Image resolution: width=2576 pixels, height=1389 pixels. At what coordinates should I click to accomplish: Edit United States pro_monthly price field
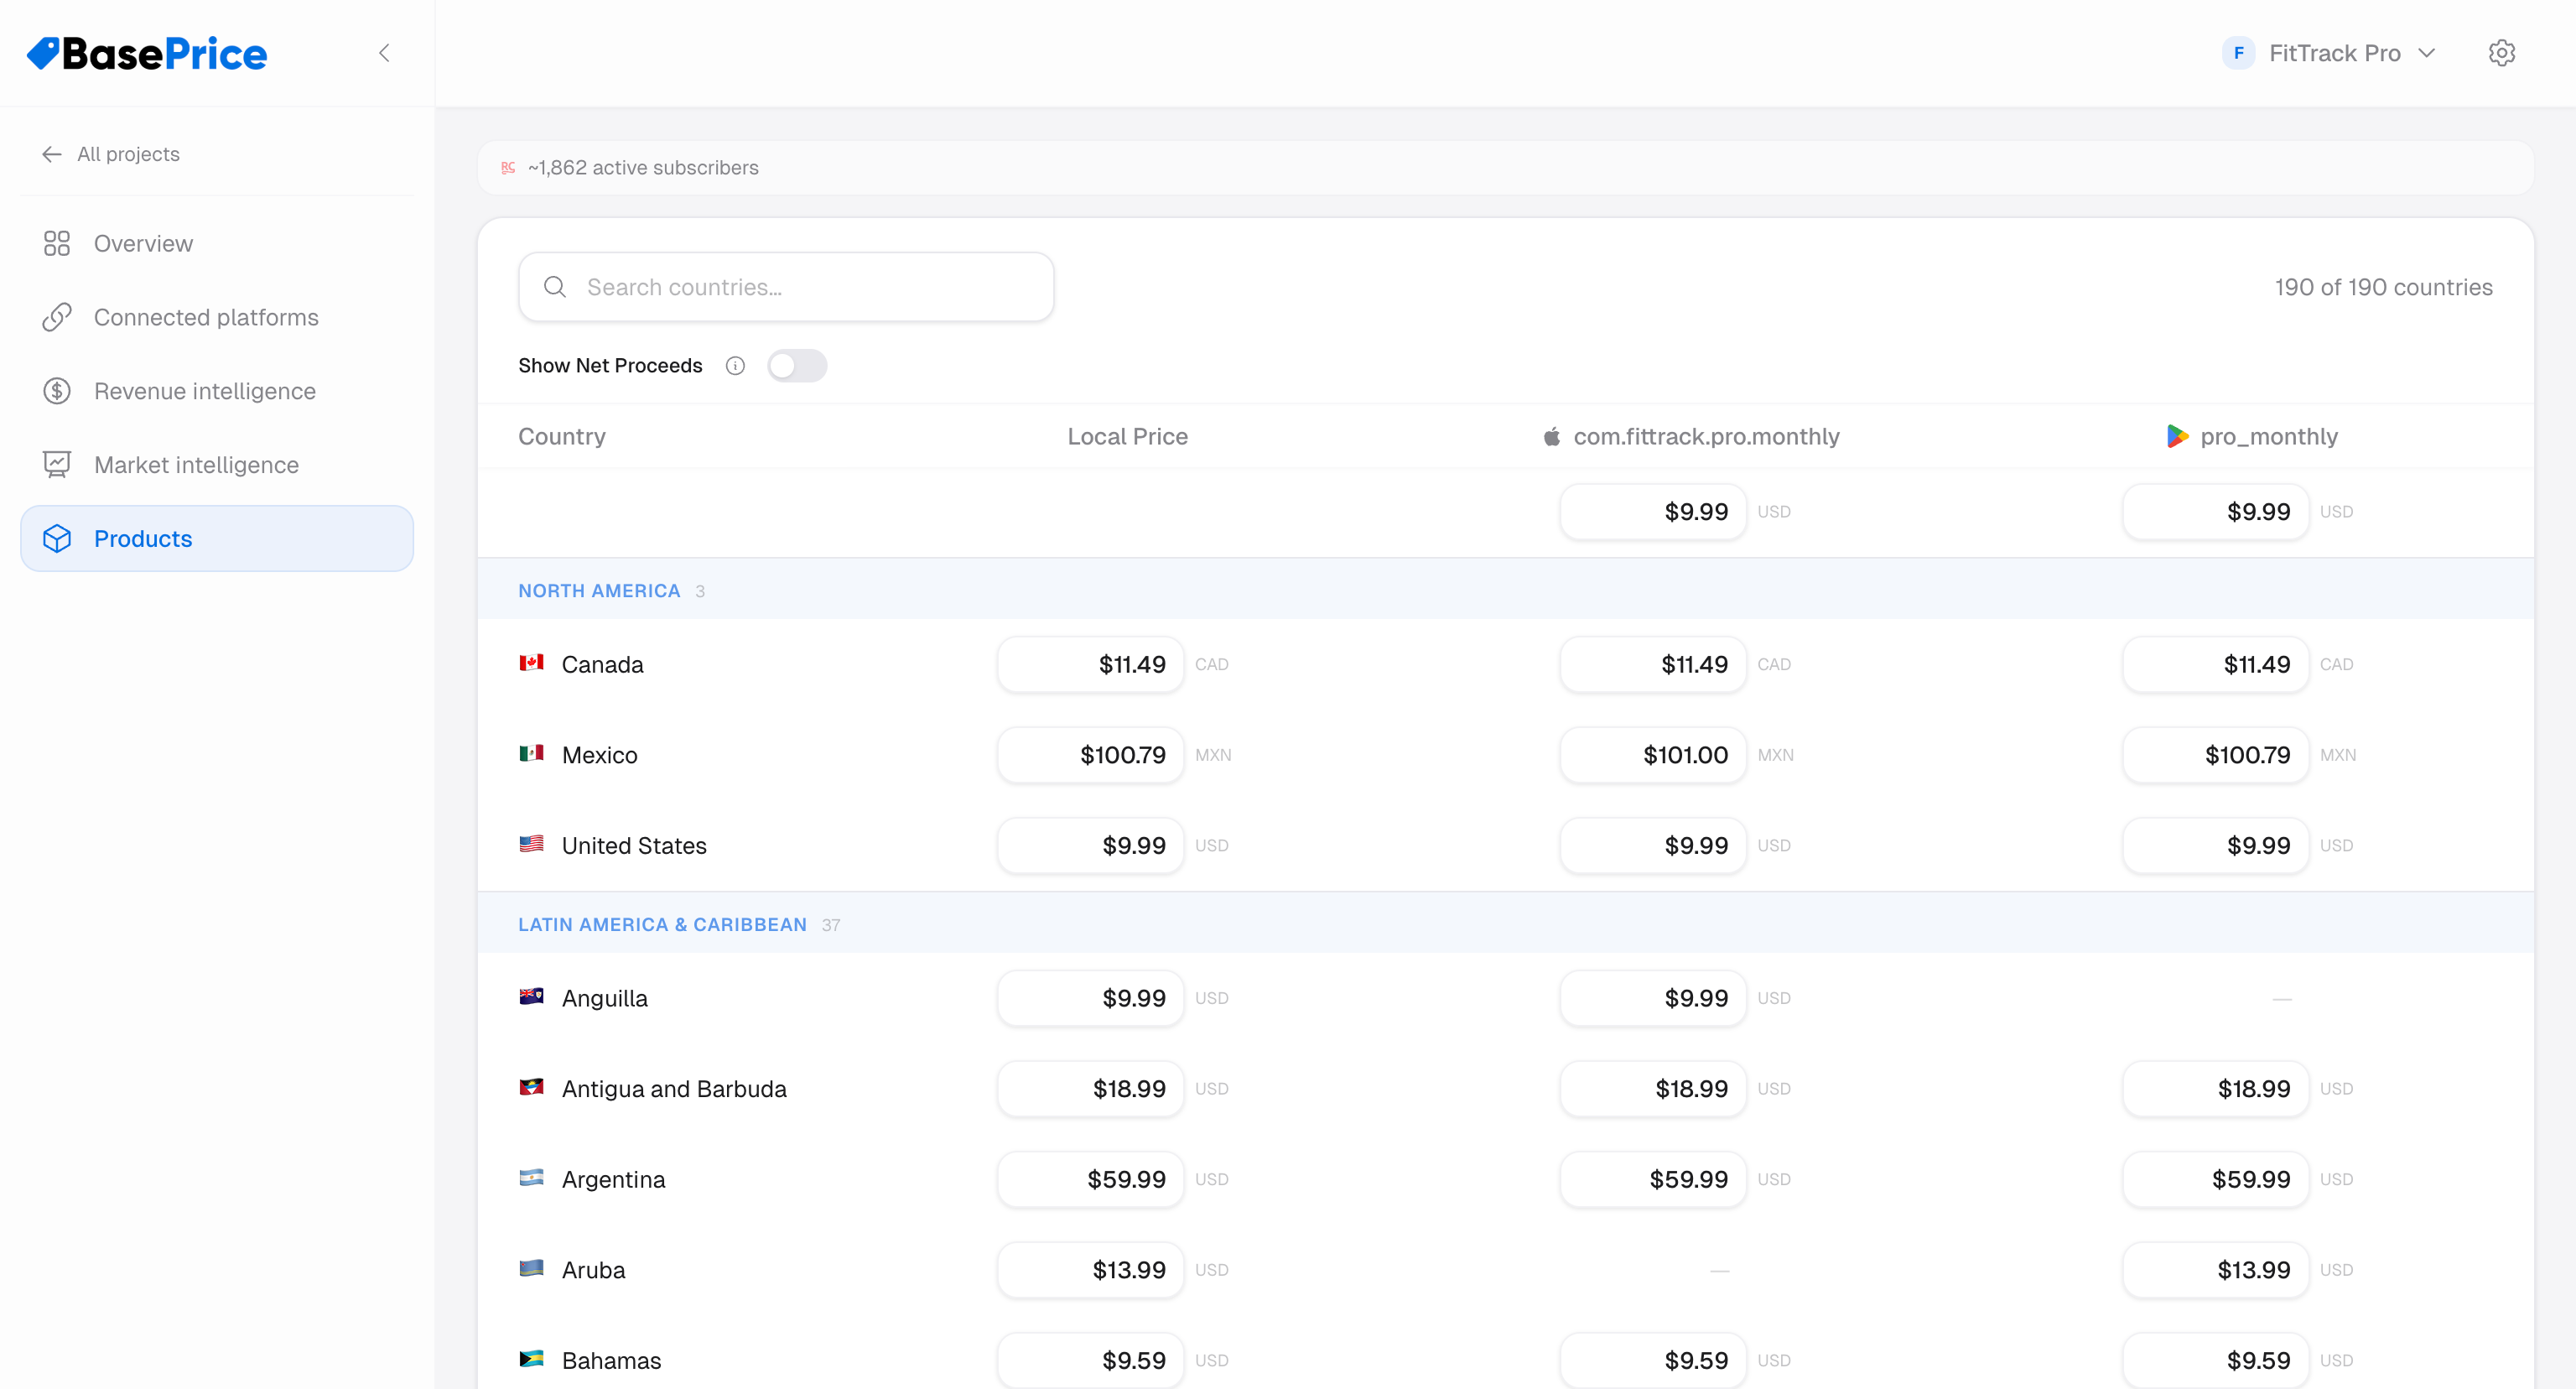2215,846
